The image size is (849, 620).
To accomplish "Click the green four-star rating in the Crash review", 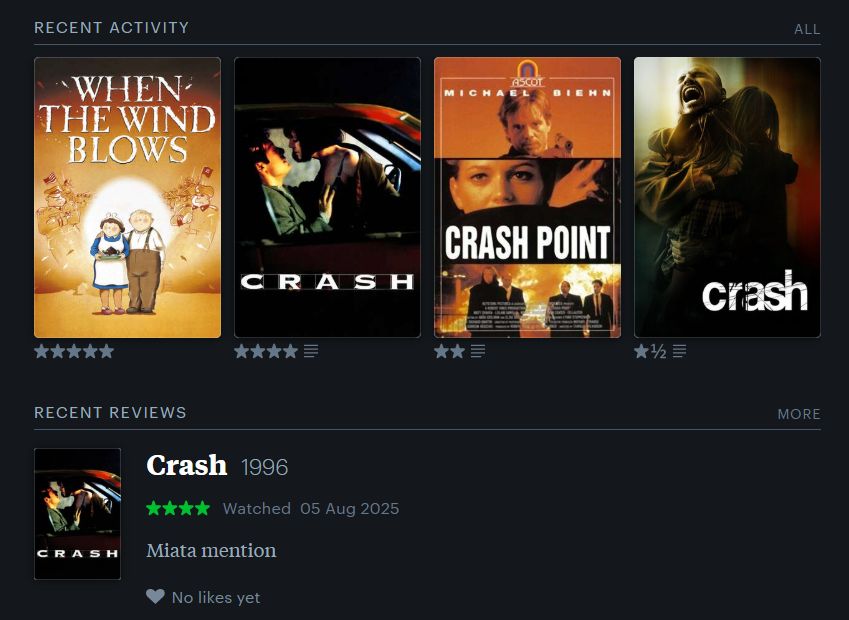I will pyautogui.click(x=178, y=508).
